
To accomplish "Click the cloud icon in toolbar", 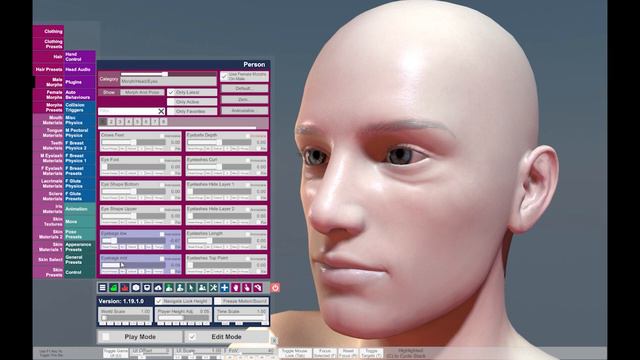I will 158,288.
